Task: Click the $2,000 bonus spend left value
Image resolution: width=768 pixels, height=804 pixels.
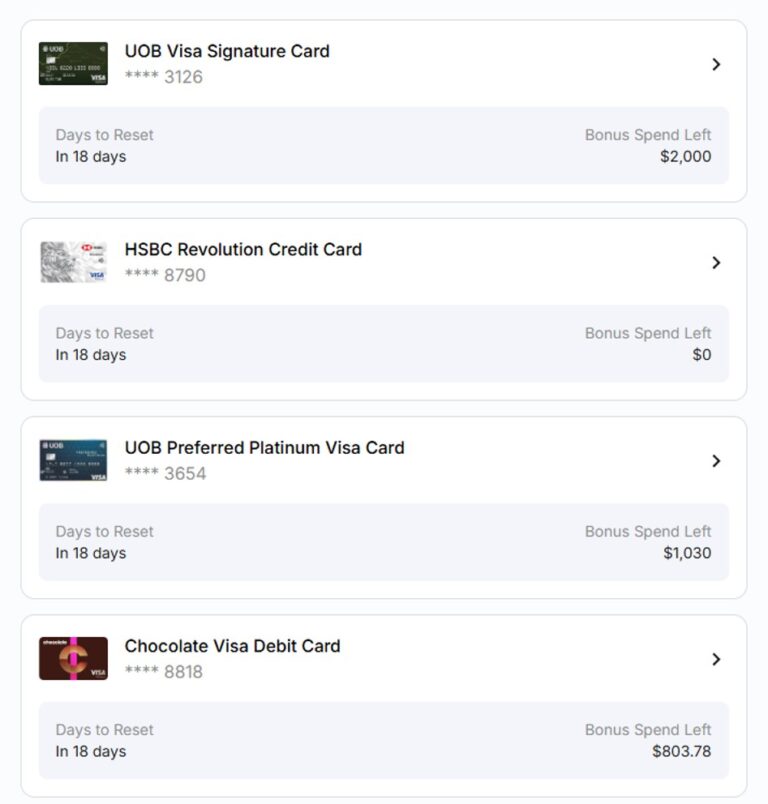Action: [689, 157]
